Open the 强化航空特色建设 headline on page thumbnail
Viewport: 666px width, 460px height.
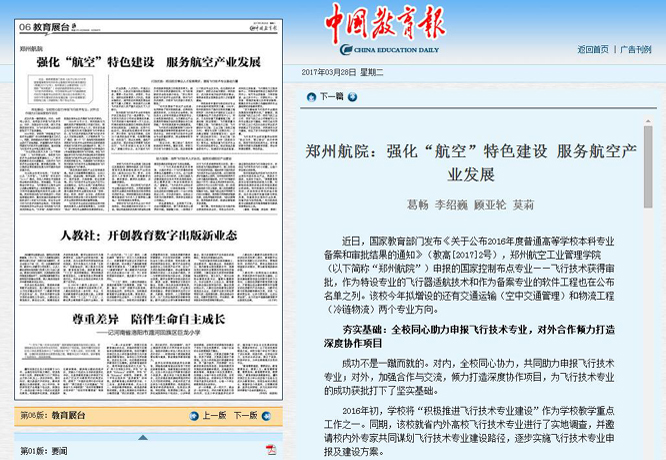point(149,62)
